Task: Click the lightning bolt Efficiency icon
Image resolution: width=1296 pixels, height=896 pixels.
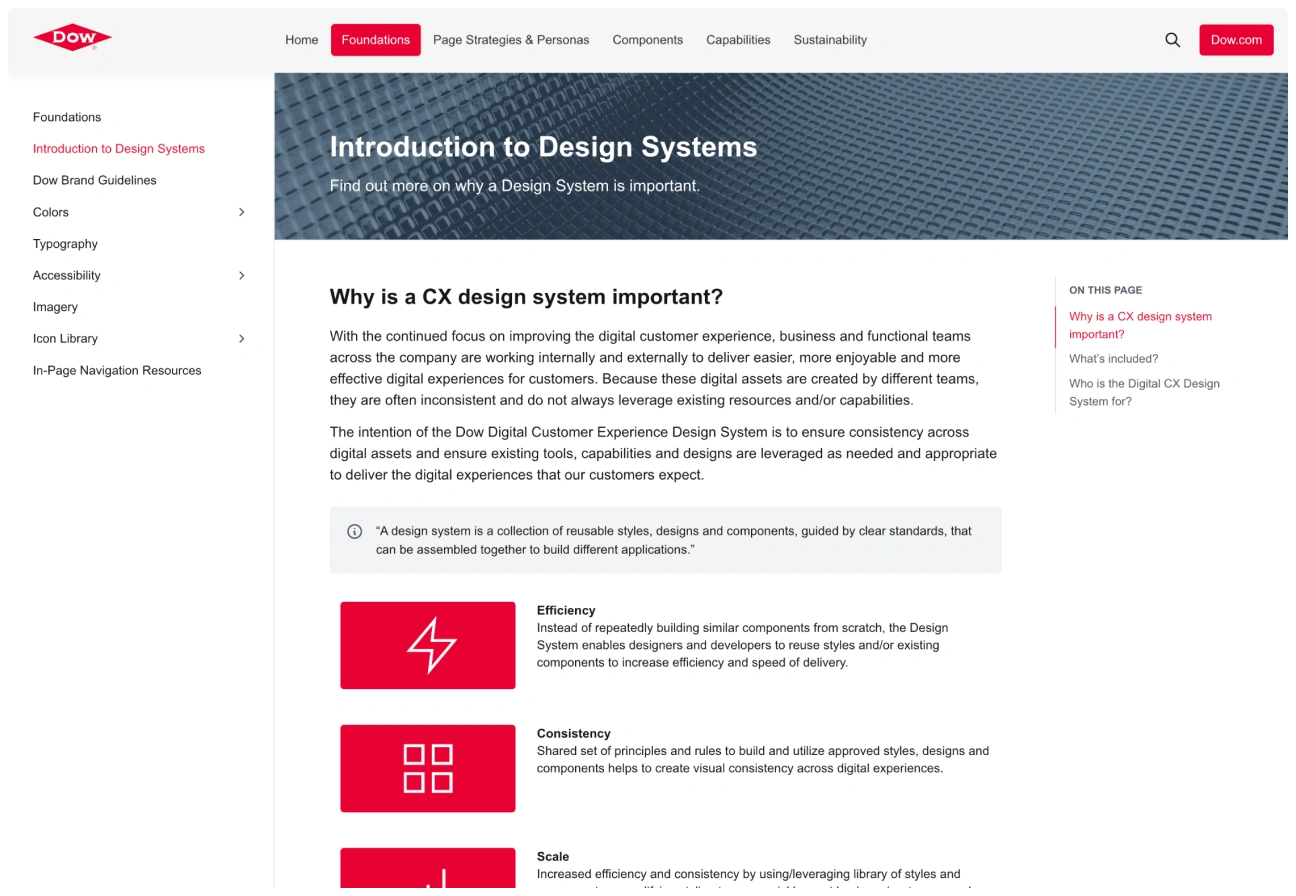Action: click(427, 644)
